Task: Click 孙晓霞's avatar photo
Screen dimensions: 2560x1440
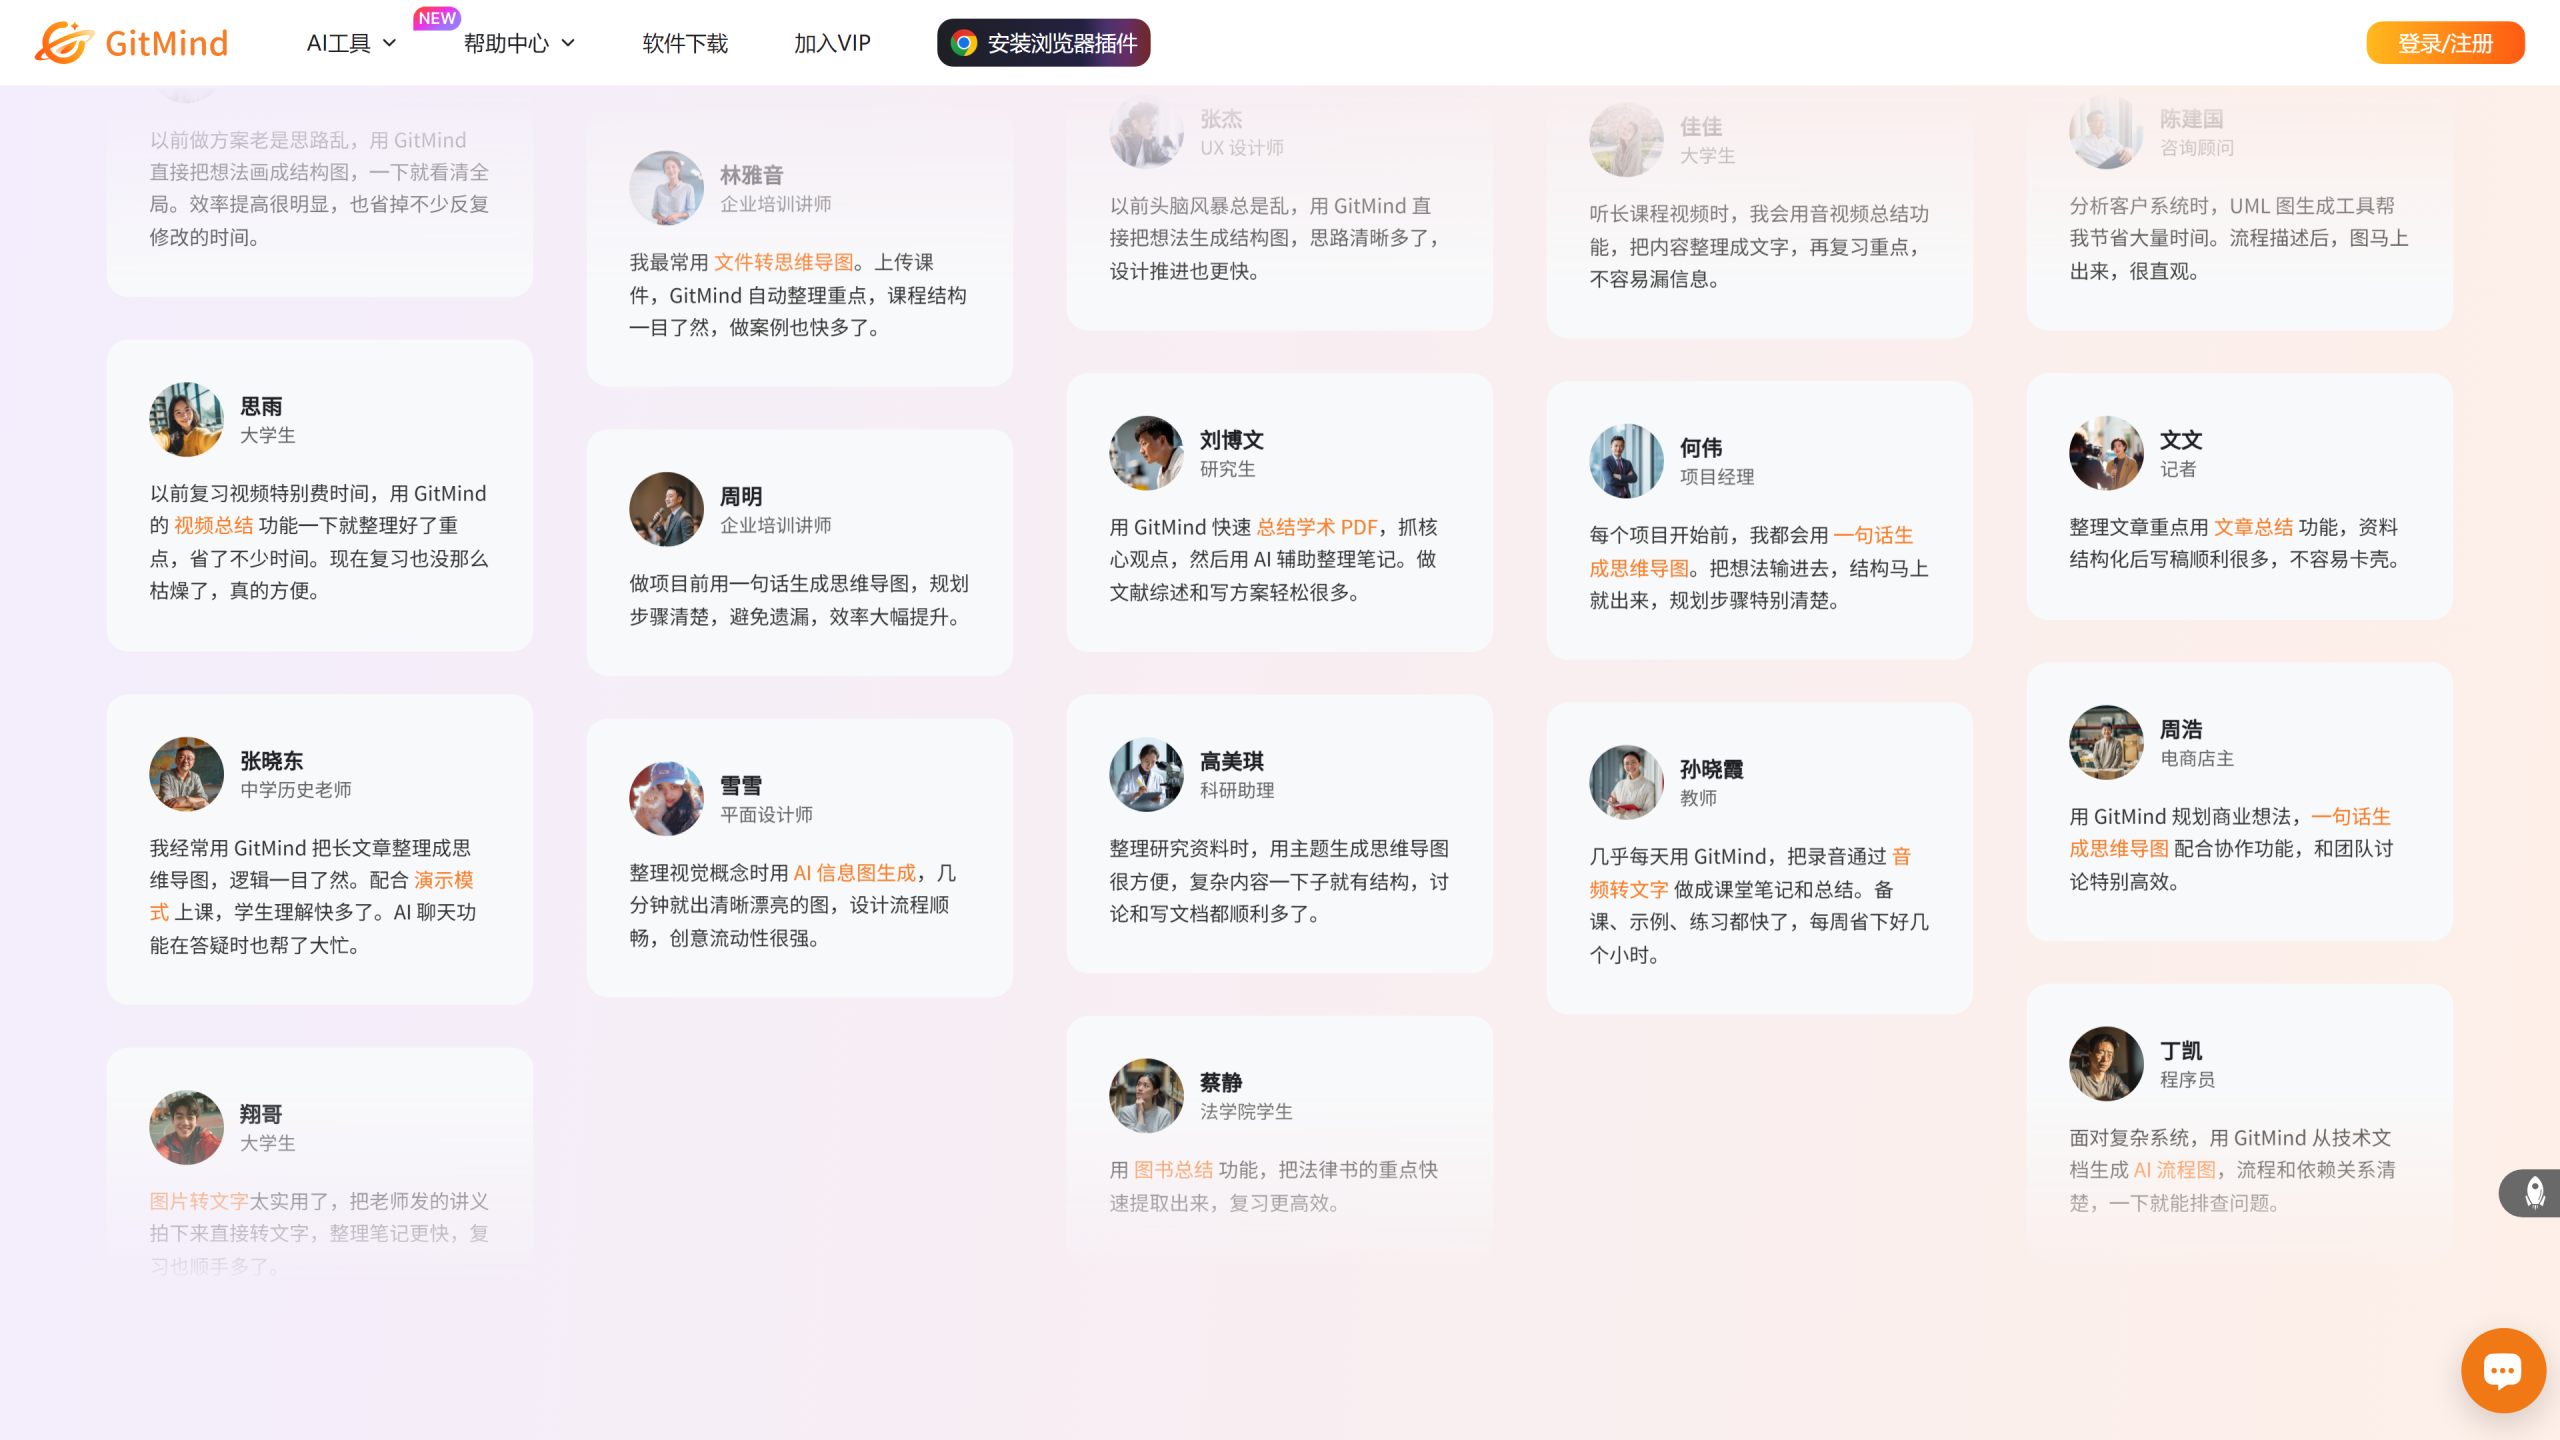Action: 1626,782
